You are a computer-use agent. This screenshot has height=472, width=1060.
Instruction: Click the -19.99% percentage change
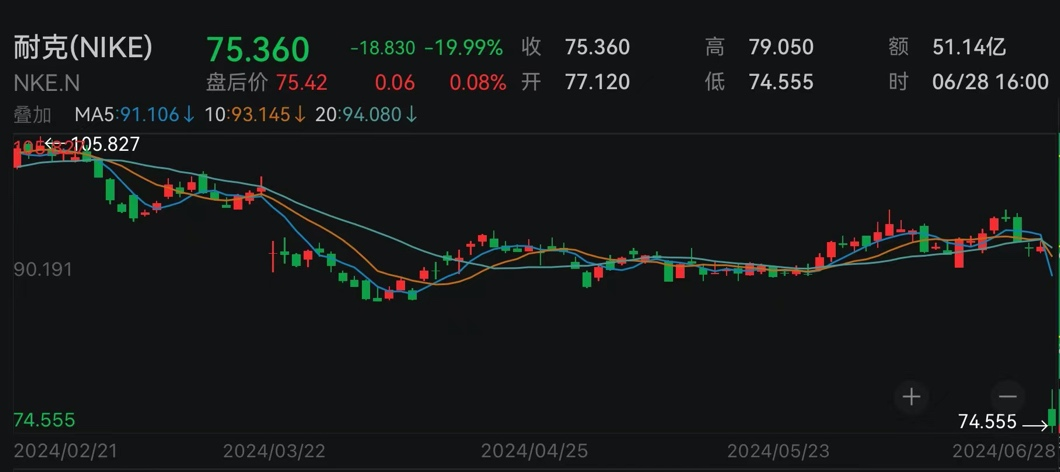pyautogui.click(x=465, y=48)
